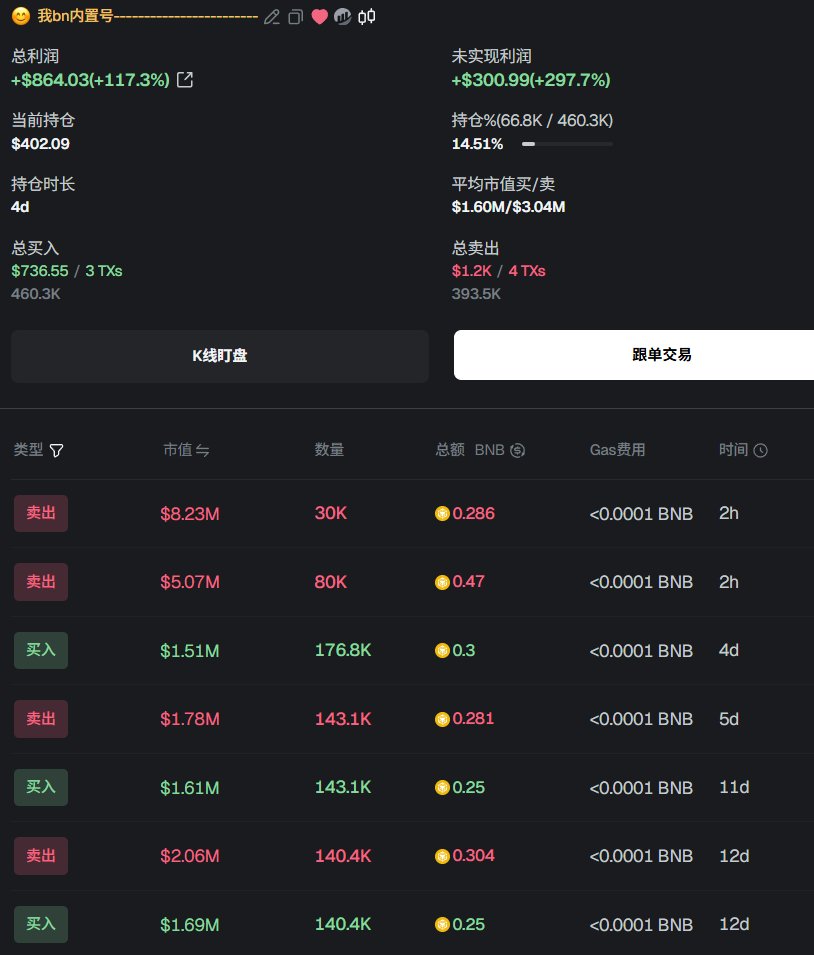Screen dimensions: 814x955
Task: Click average market cap $1.60M/$3.04M
Action: click(x=508, y=207)
